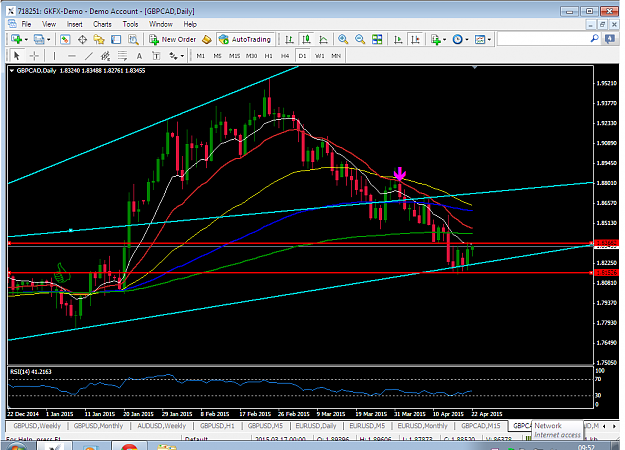This screenshot has height=450, width=625.
Task: Switch to H1 timeframe
Action: point(268,56)
